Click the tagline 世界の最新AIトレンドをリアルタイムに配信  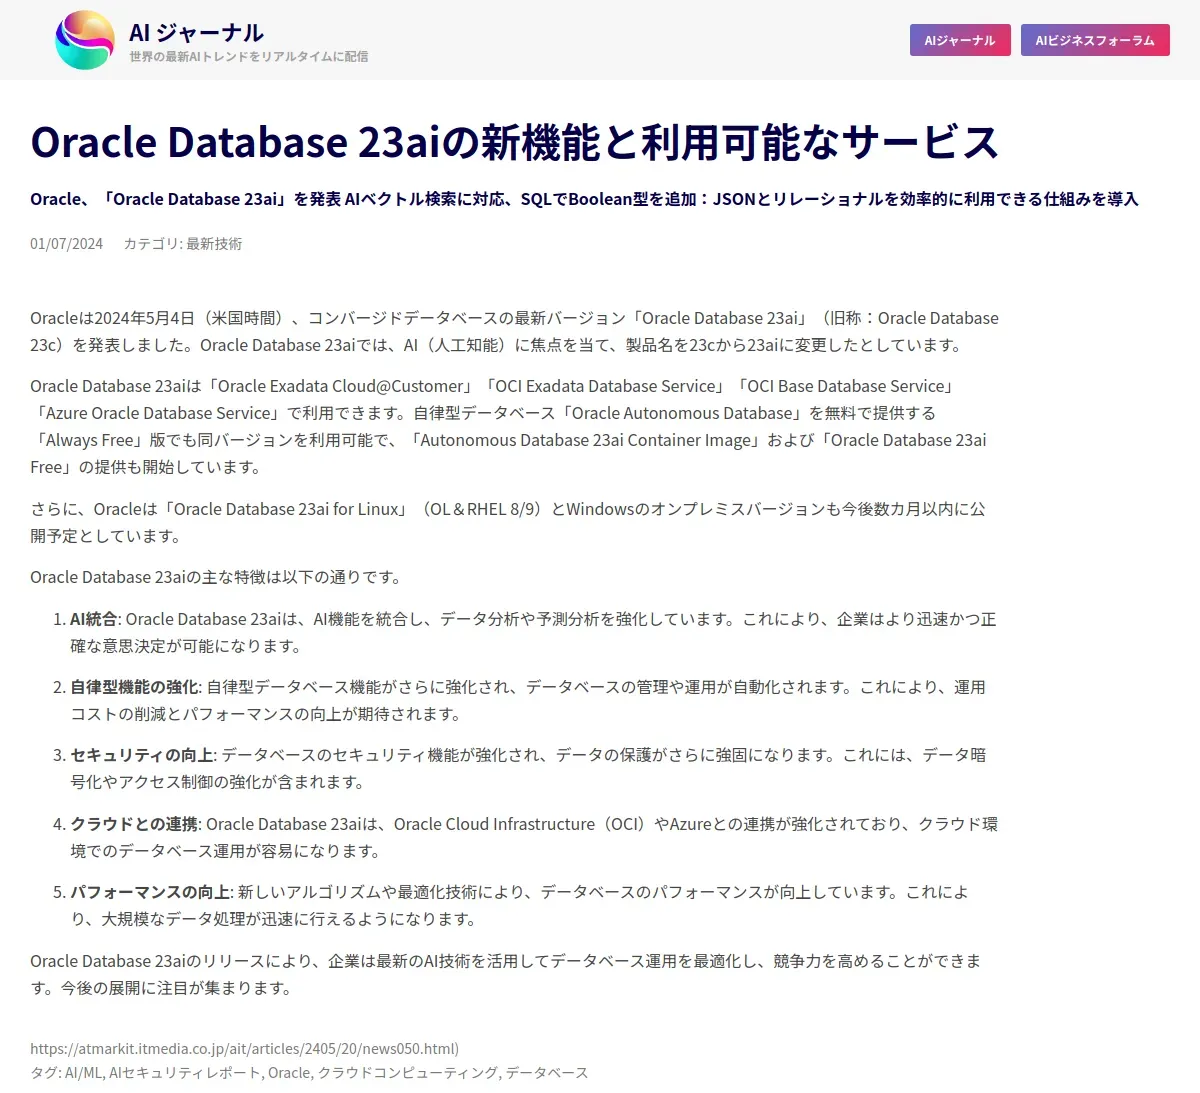pos(248,57)
